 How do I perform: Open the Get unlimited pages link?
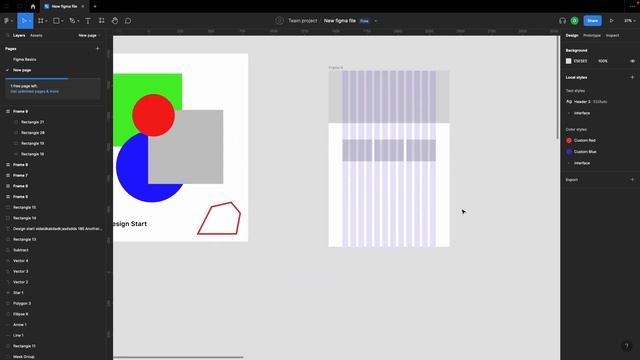(34, 92)
